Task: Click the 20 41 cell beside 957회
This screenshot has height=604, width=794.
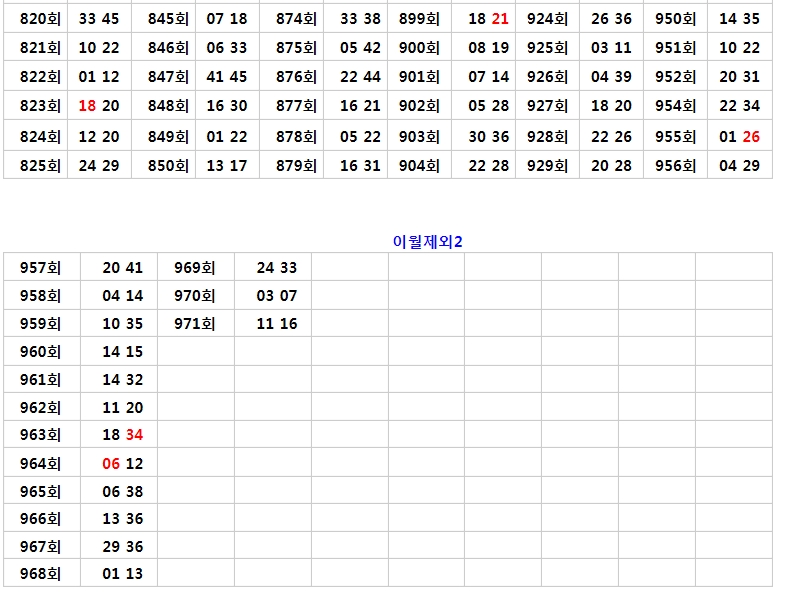Action: [x=122, y=267]
